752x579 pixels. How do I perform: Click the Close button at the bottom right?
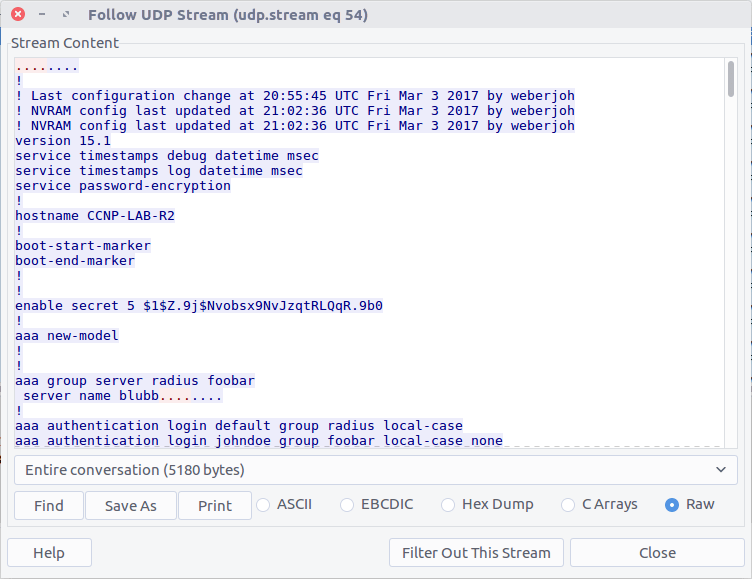coord(657,553)
